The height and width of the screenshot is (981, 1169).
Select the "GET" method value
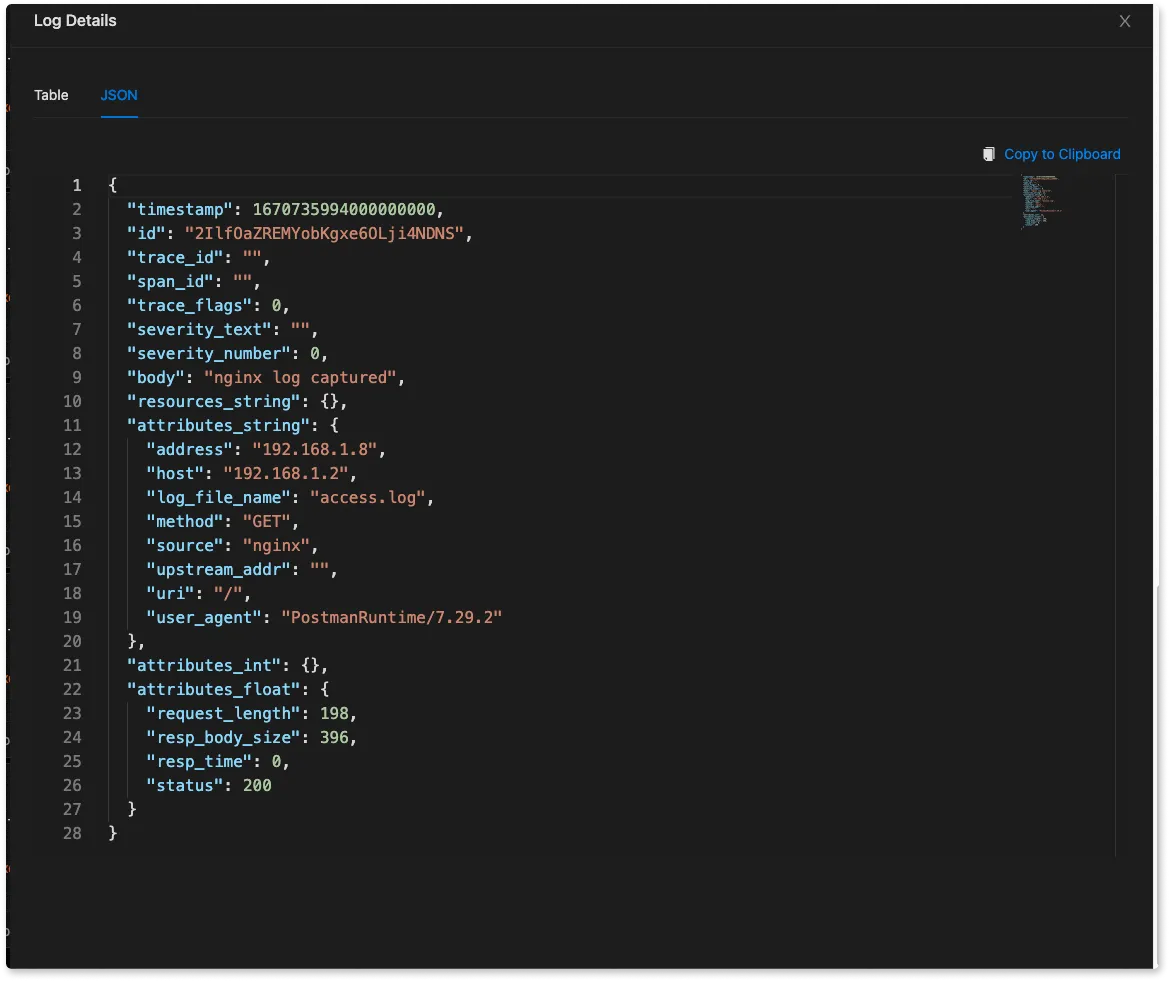click(x=268, y=521)
